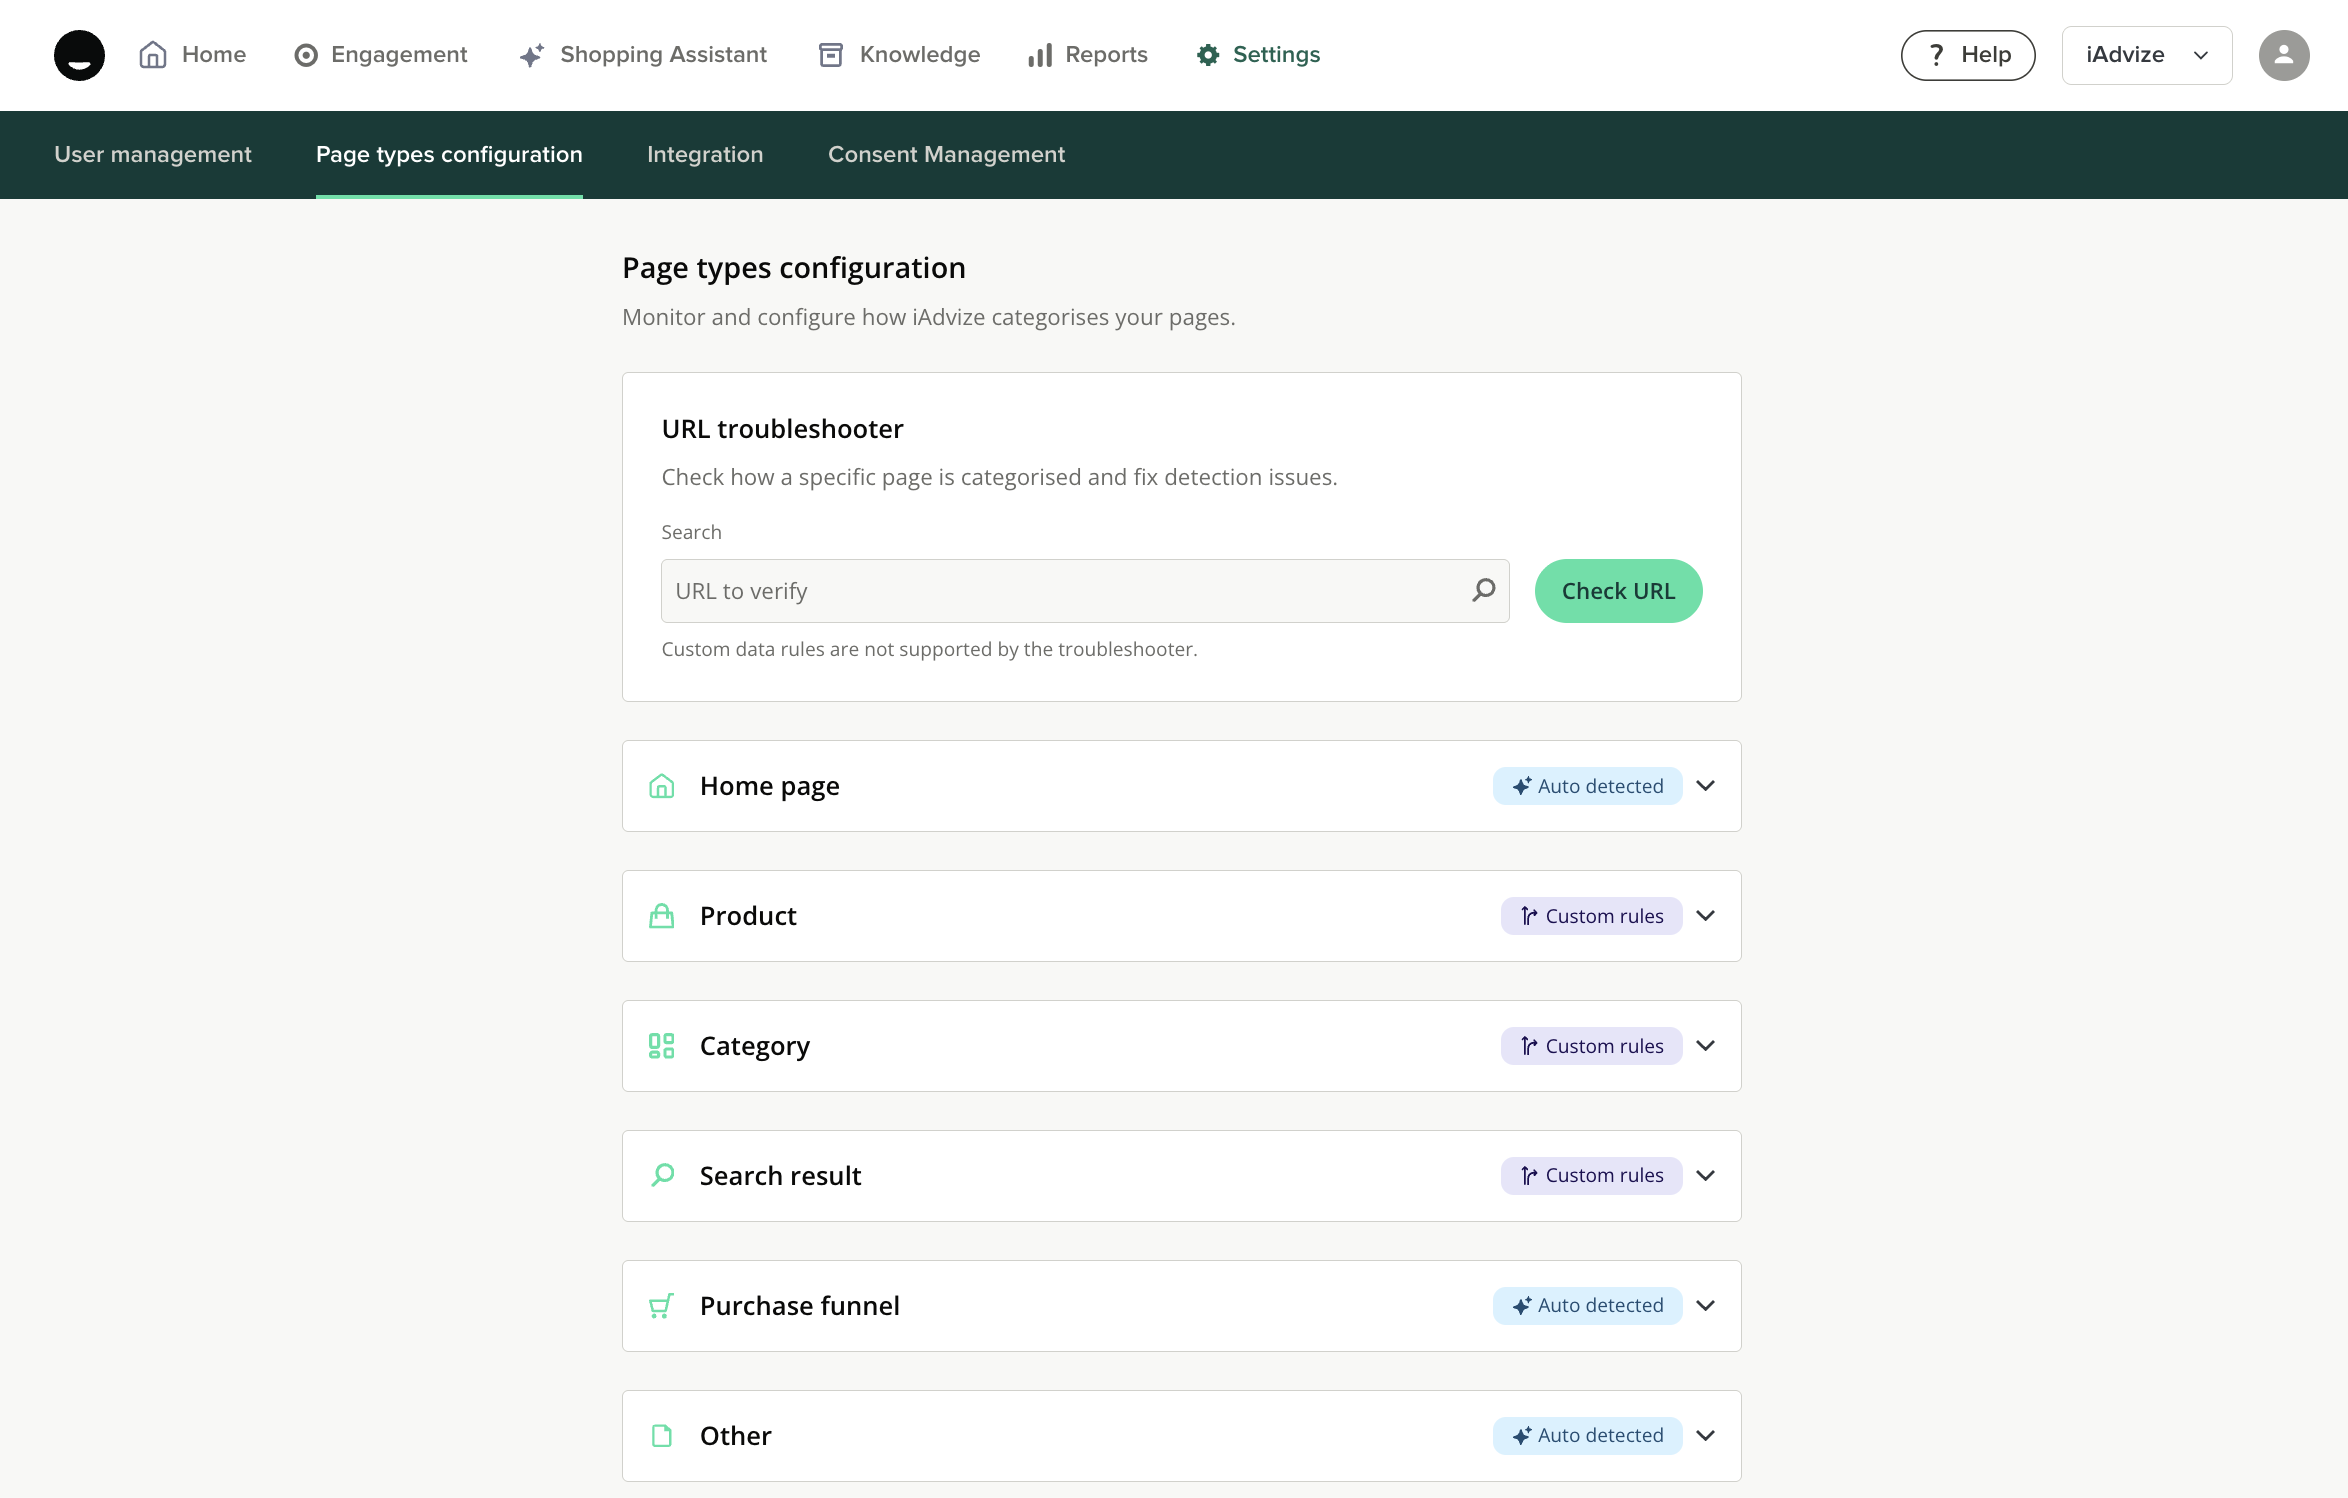The image size is (2348, 1498).
Task: Click the user profile avatar icon
Action: pyautogui.click(x=2283, y=55)
